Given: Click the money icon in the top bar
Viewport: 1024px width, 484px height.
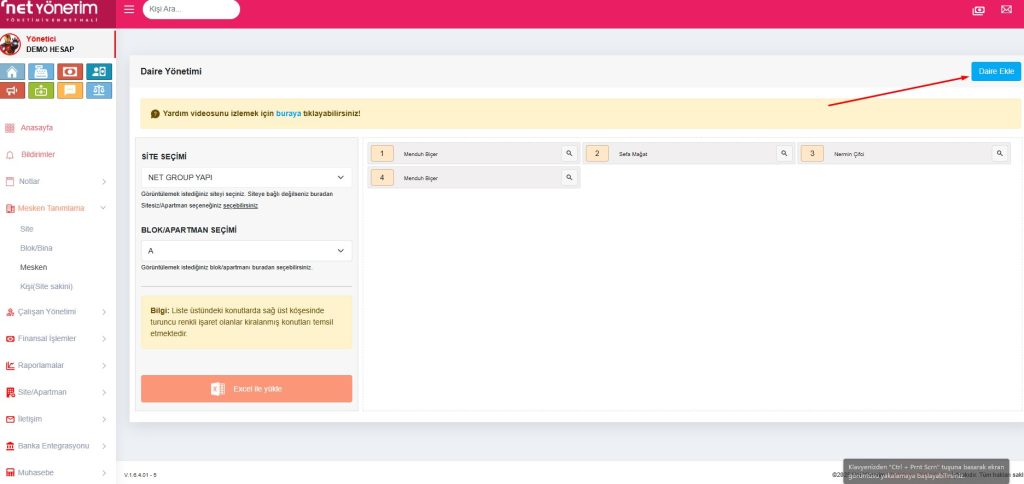Looking at the screenshot, I should [x=978, y=10].
